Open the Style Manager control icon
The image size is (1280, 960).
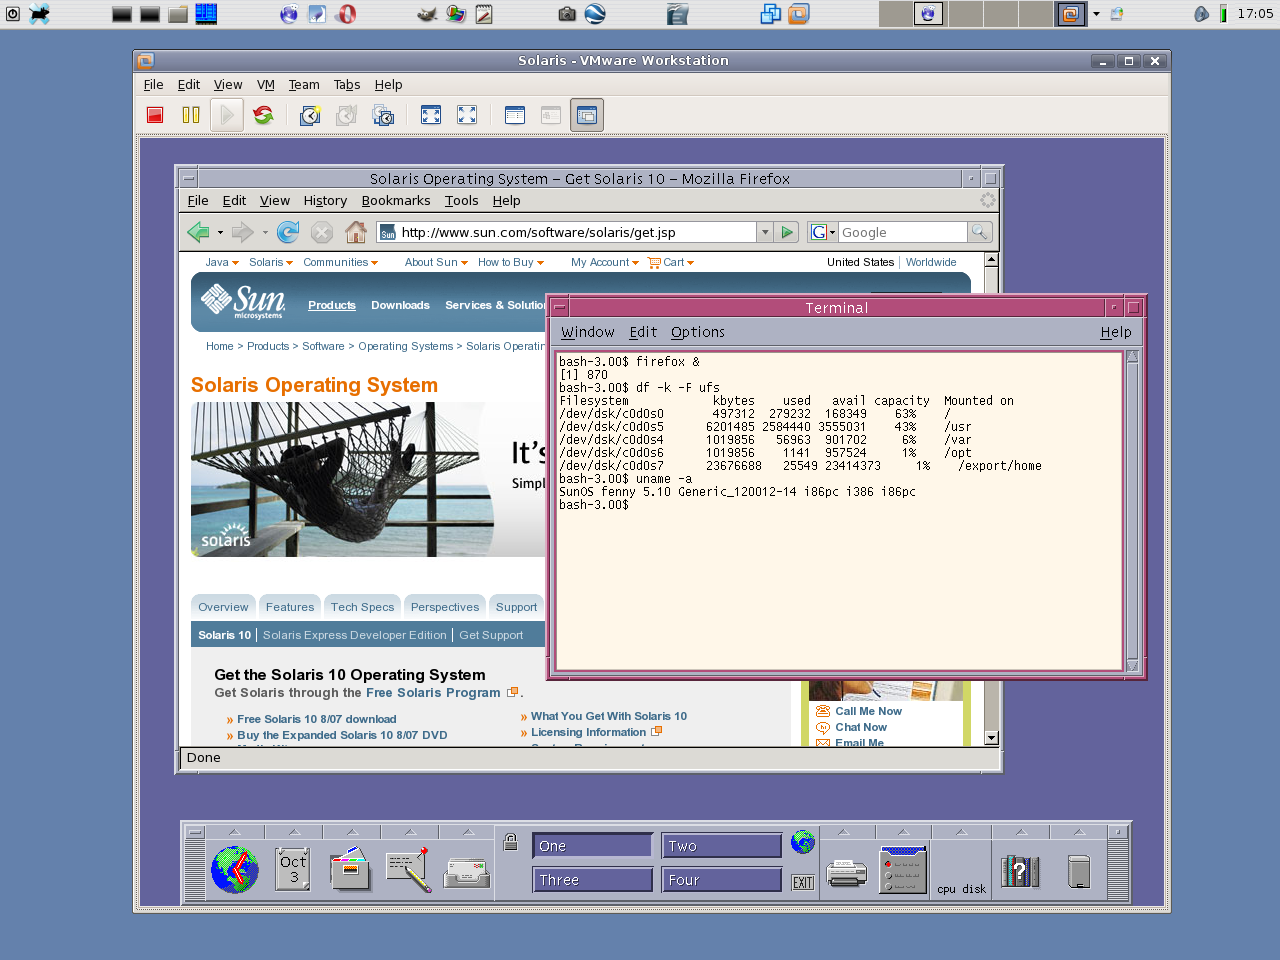click(904, 869)
